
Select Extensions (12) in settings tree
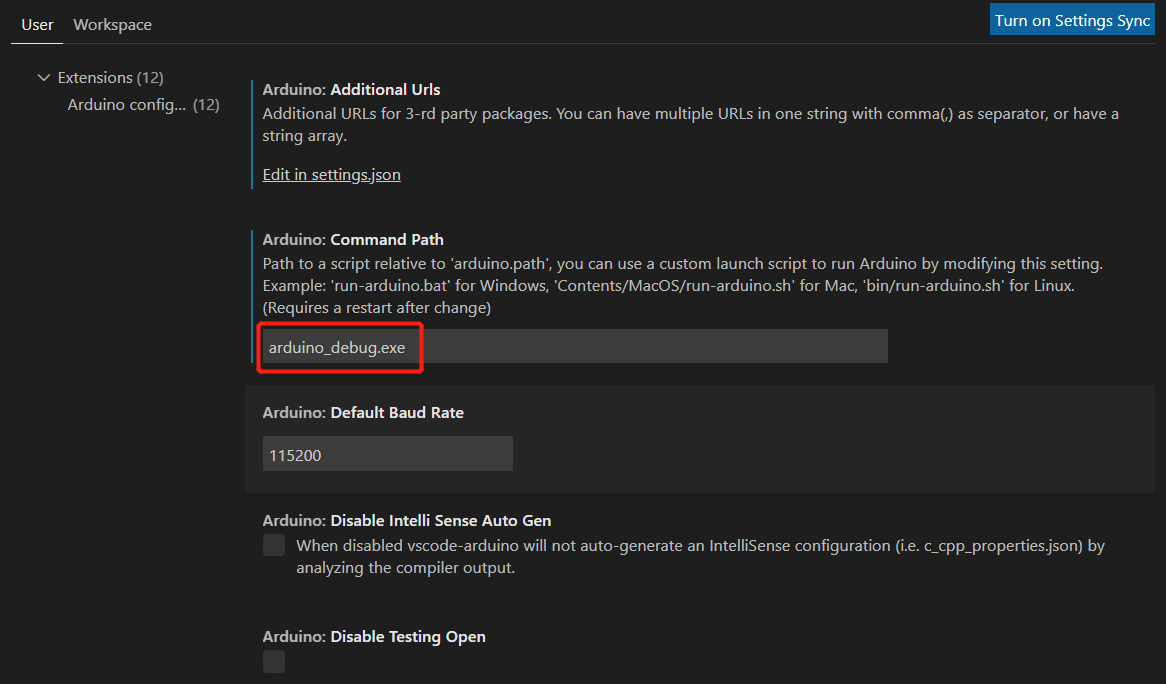click(x=110, y=77)
